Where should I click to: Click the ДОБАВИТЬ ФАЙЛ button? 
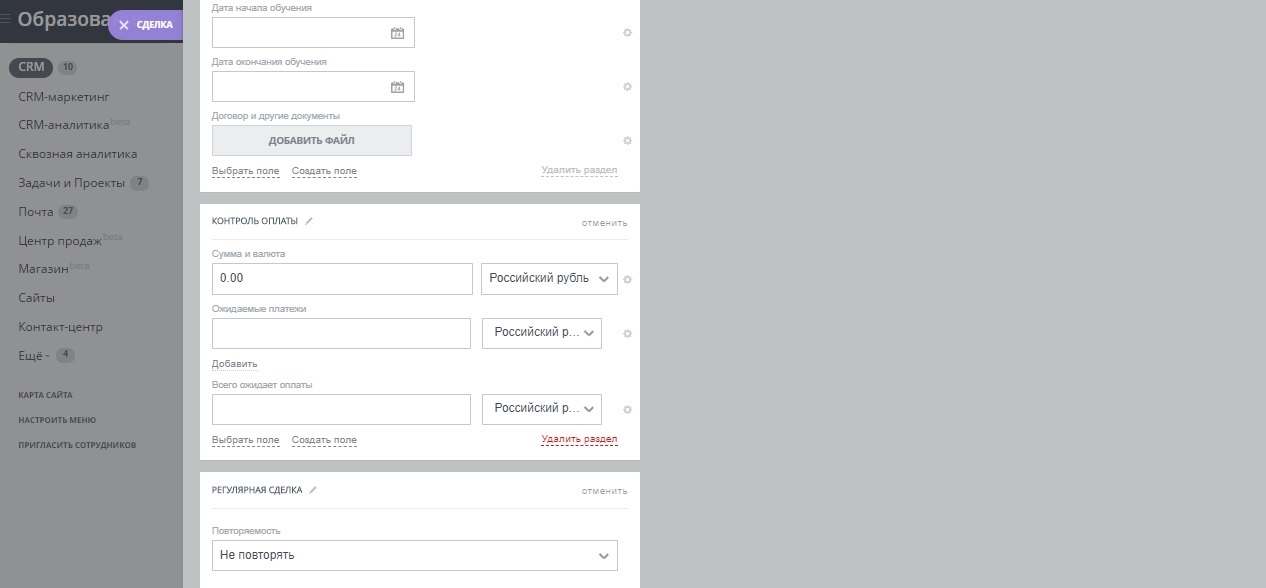(x=312, y=141)
